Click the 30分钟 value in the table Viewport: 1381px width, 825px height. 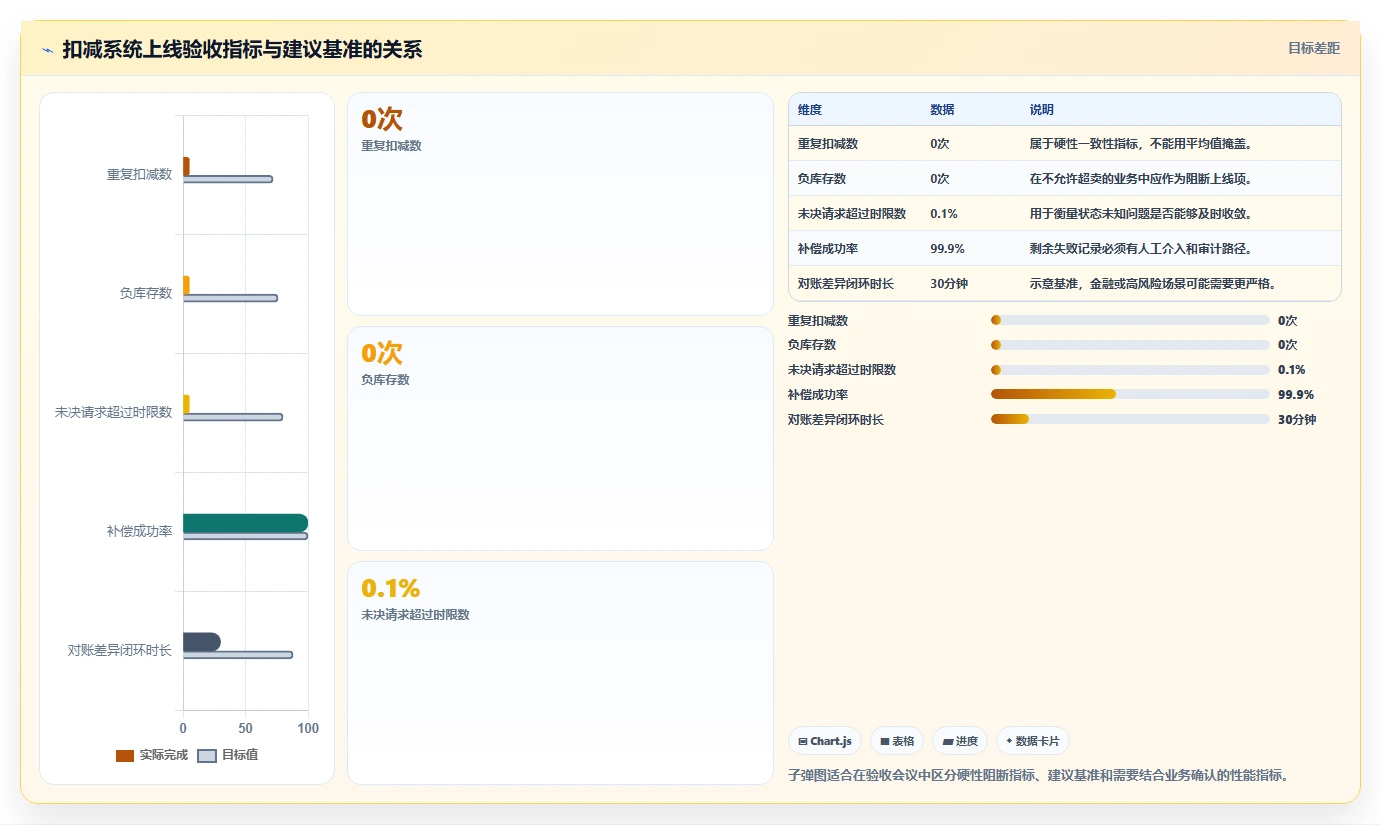pos(949,283)
